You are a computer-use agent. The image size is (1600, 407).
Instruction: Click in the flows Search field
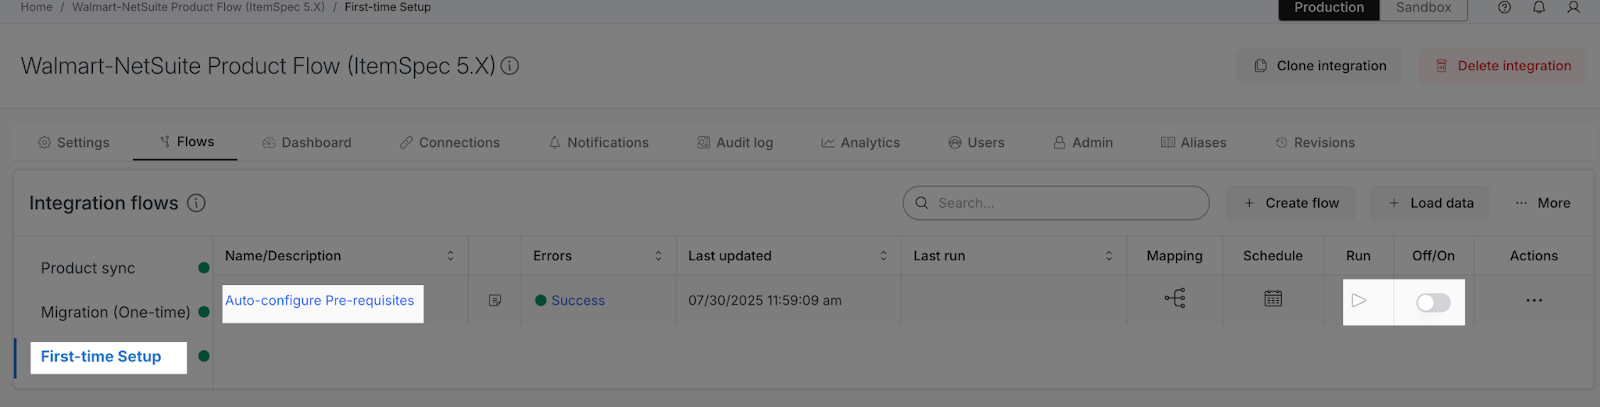(x=1056, y=203)
